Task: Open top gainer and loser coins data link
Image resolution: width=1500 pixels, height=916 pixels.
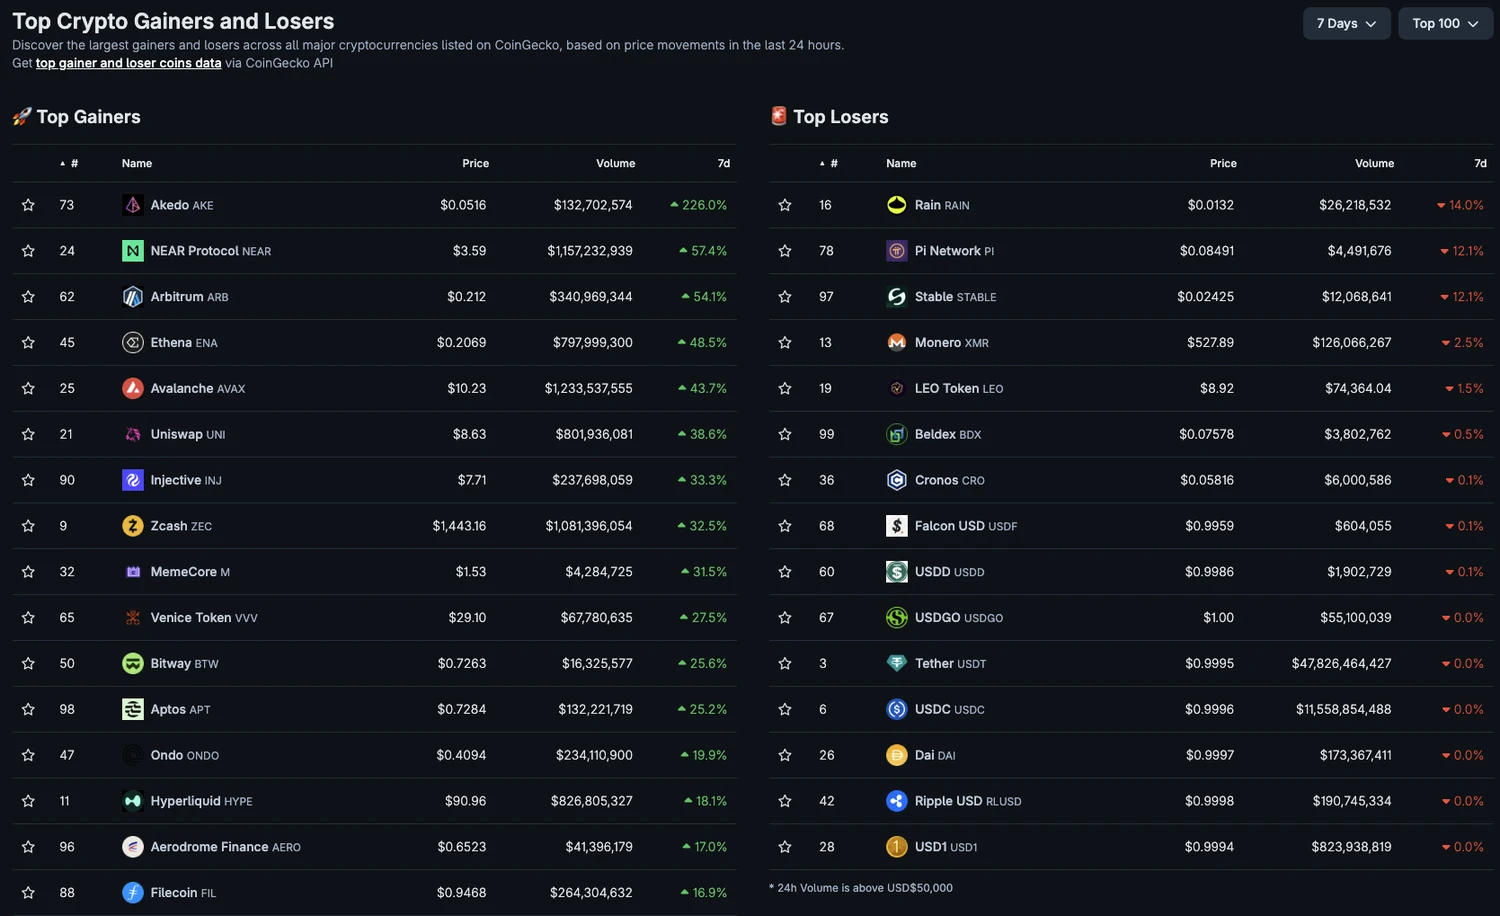Action: coord(128,63)
